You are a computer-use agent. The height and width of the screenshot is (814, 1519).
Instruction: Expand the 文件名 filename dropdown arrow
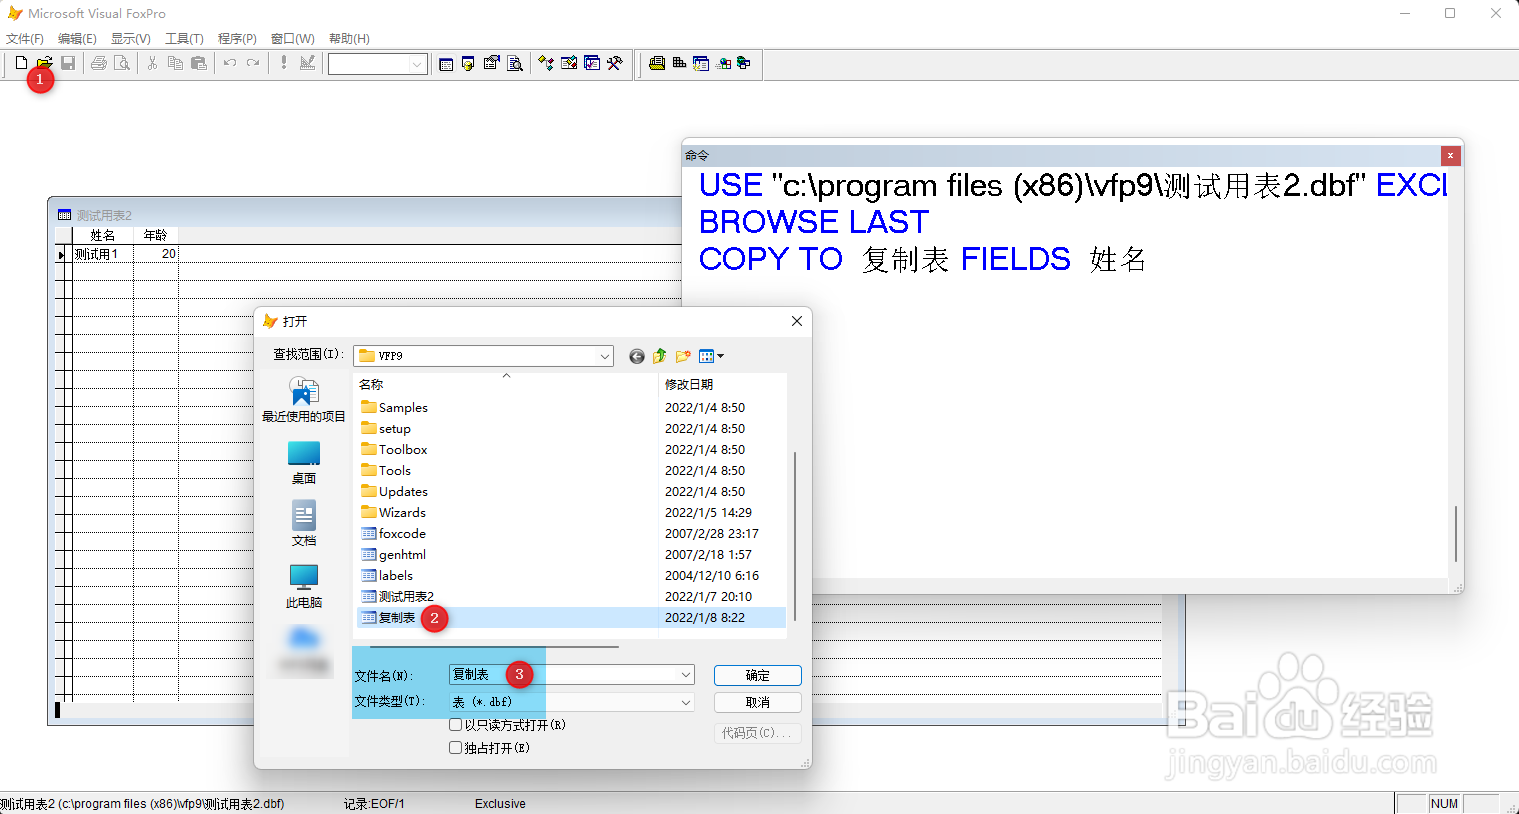pos(684,674)
